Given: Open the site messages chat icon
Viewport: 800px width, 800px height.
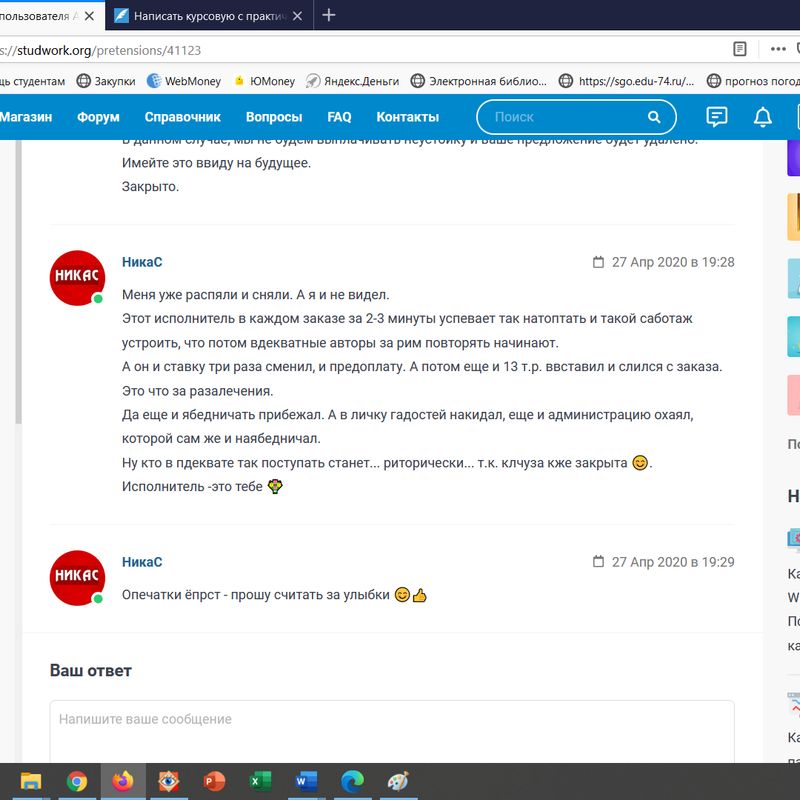Looking at the screenshot, I should pyautogui.click(x=716, y=117).
